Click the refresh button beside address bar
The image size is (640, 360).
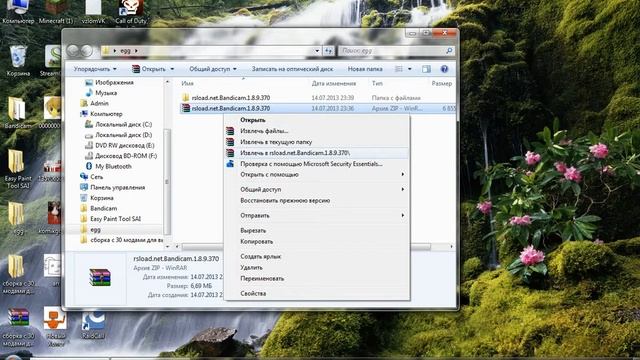[328, 51]
